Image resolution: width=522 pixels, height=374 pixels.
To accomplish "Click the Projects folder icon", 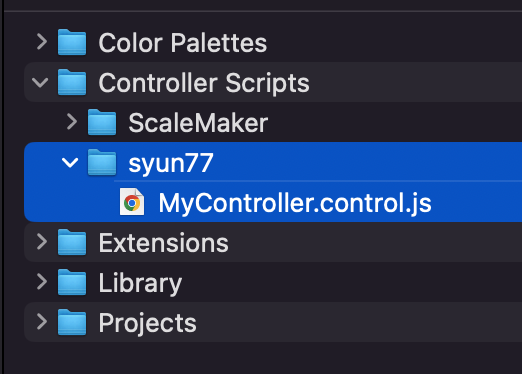I will pyautogui.click(x=72, y=322).
